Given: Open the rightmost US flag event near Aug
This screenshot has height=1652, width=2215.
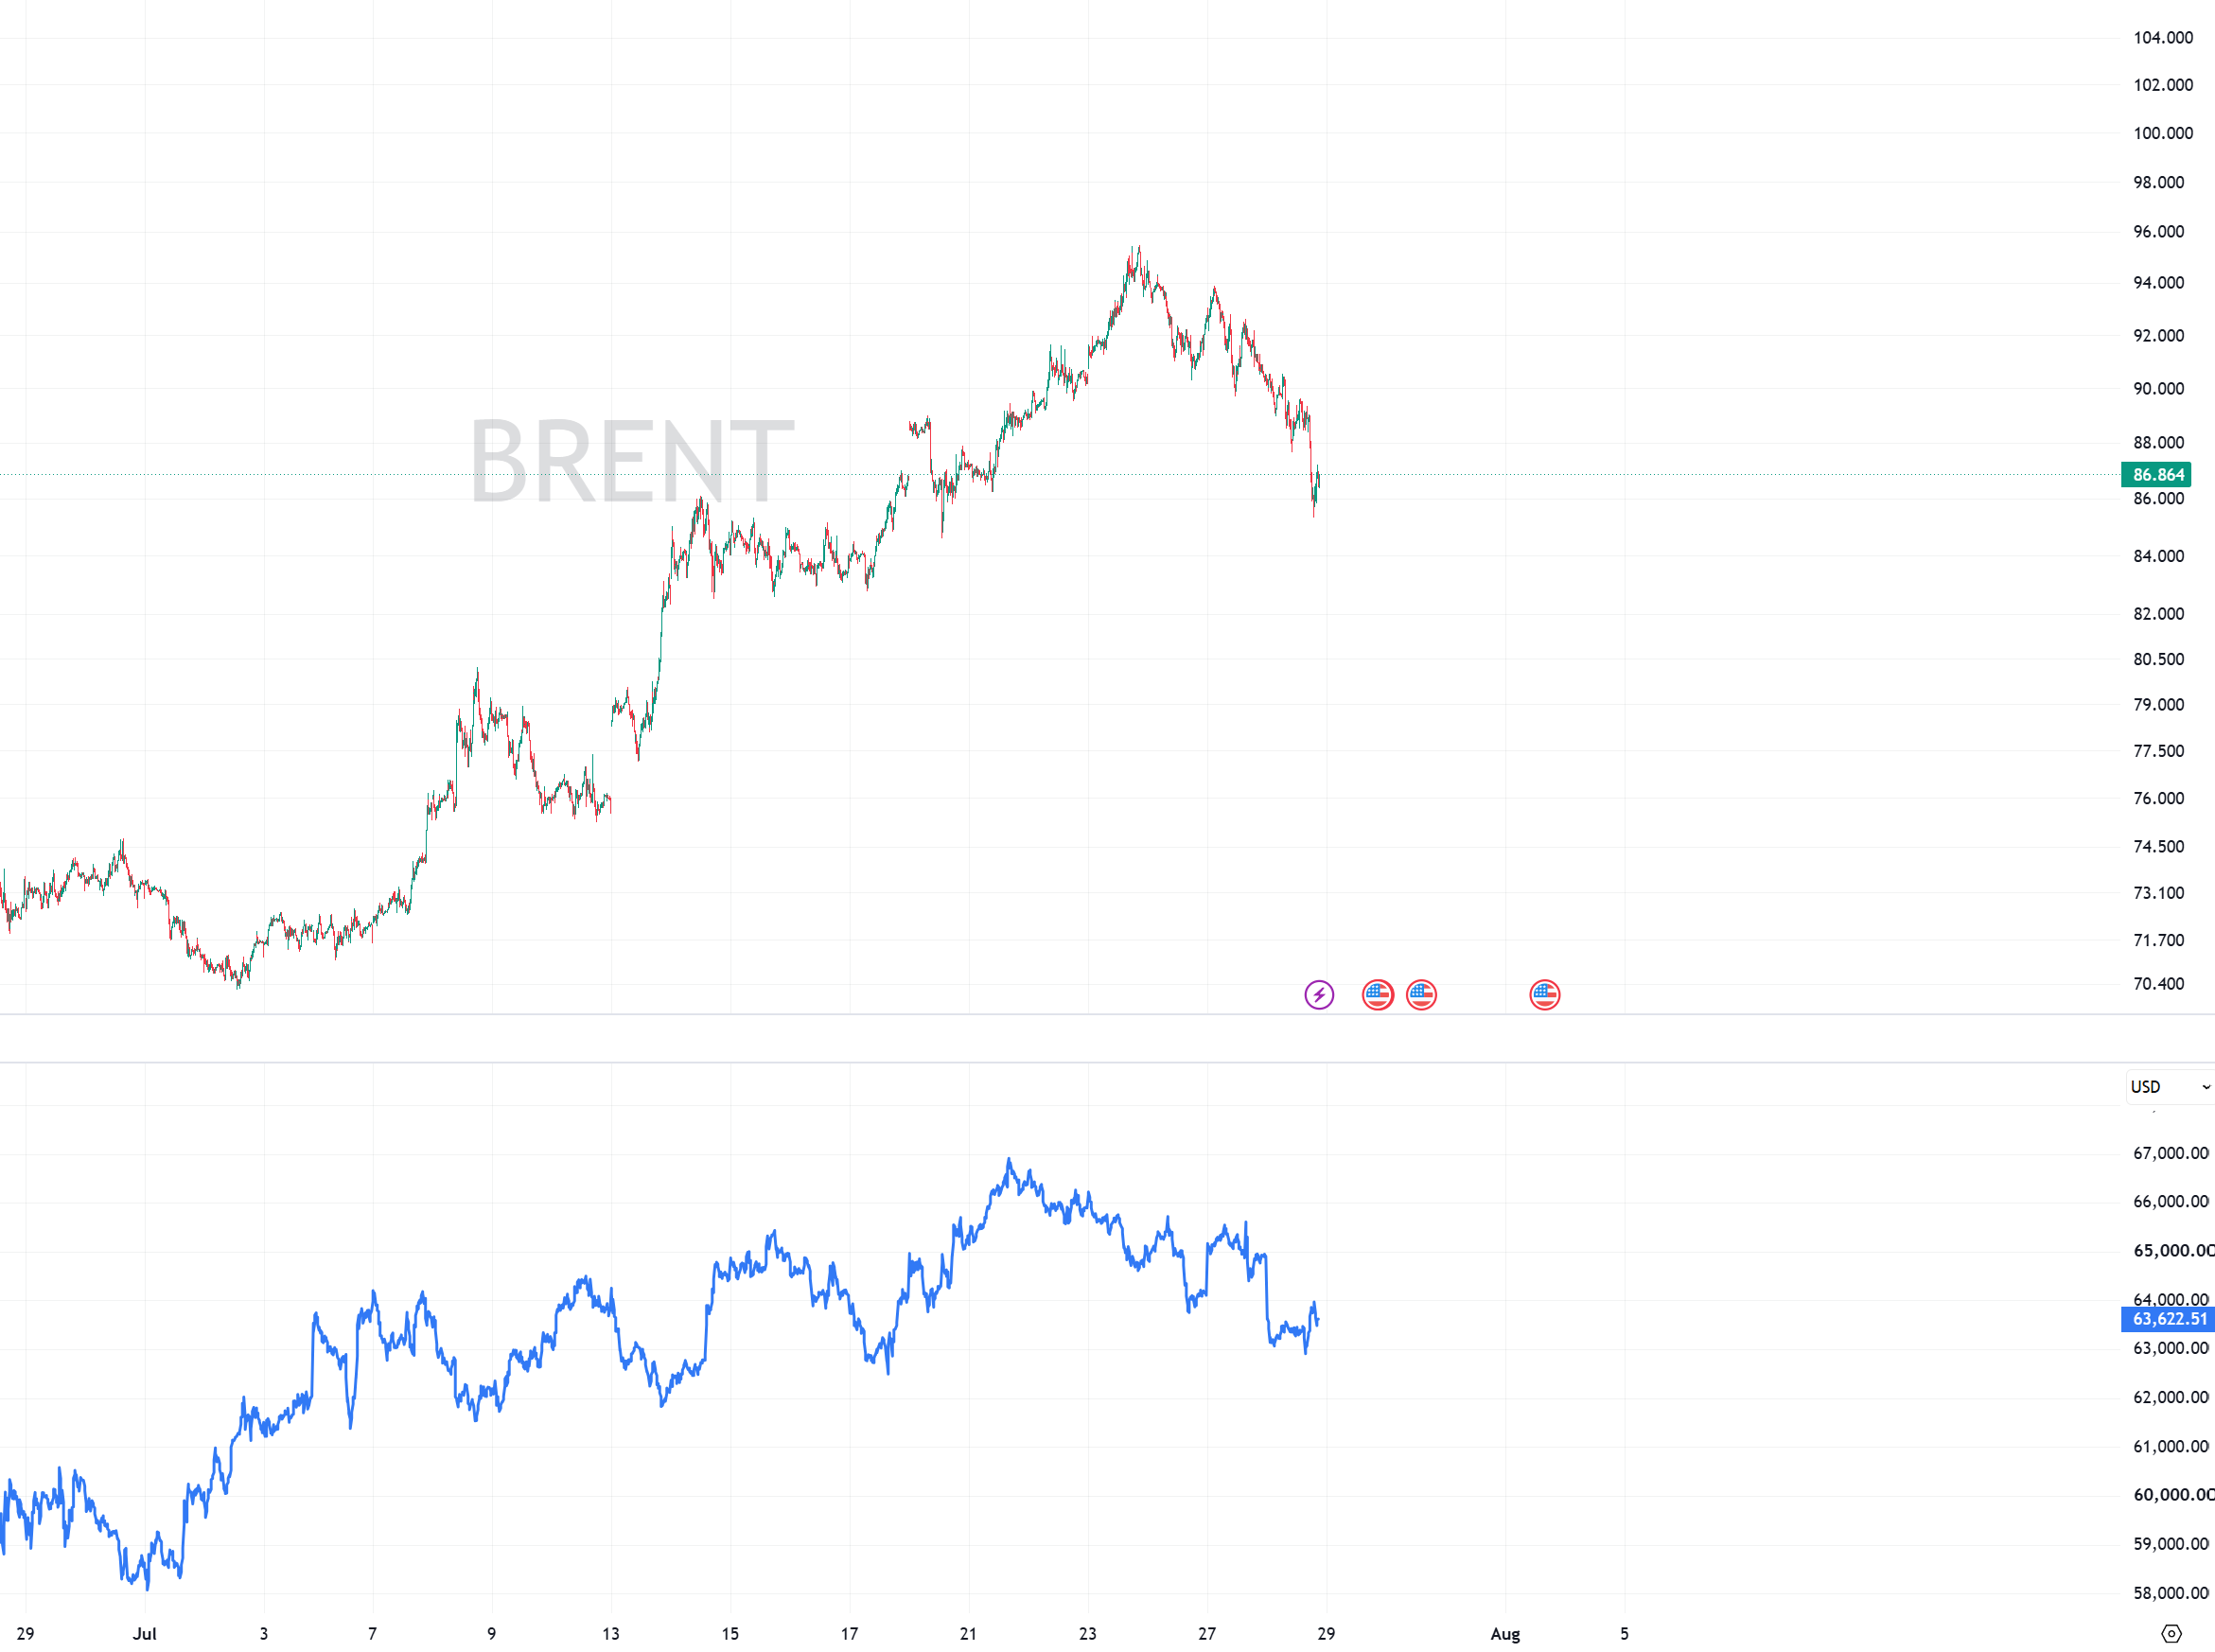Looking at the screenshot, I should pos(1545,995).
